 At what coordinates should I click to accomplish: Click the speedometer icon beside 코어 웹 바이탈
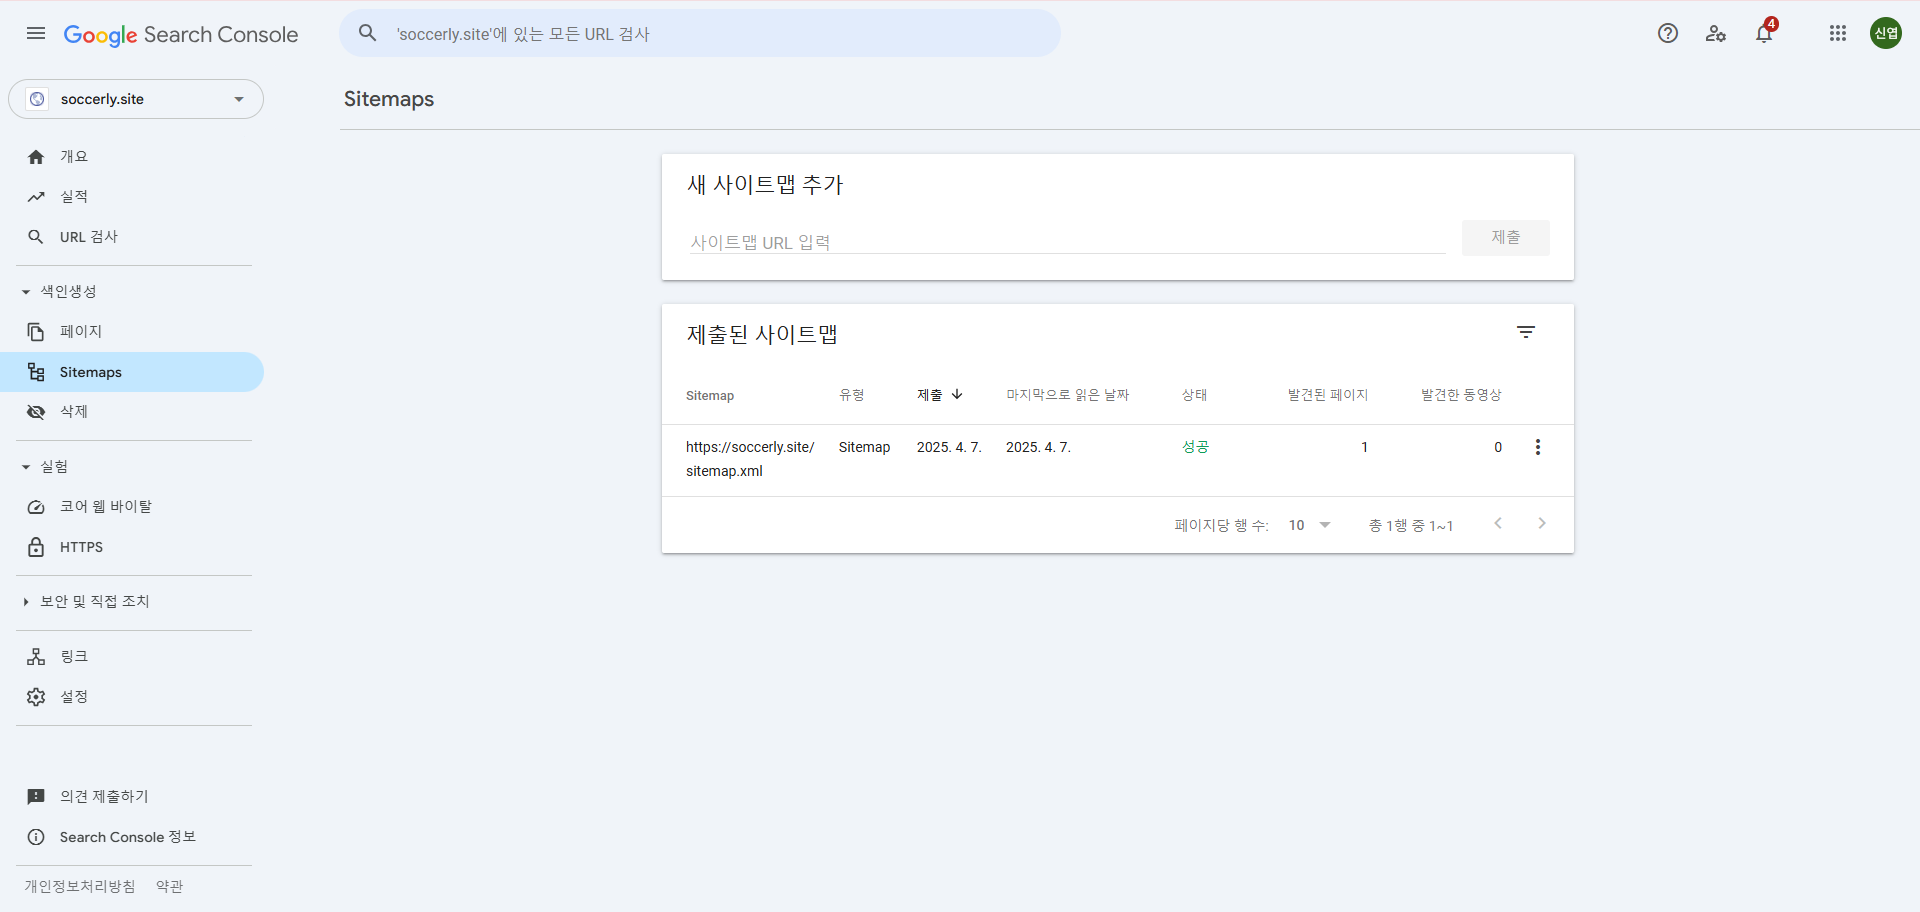point(36,507)
